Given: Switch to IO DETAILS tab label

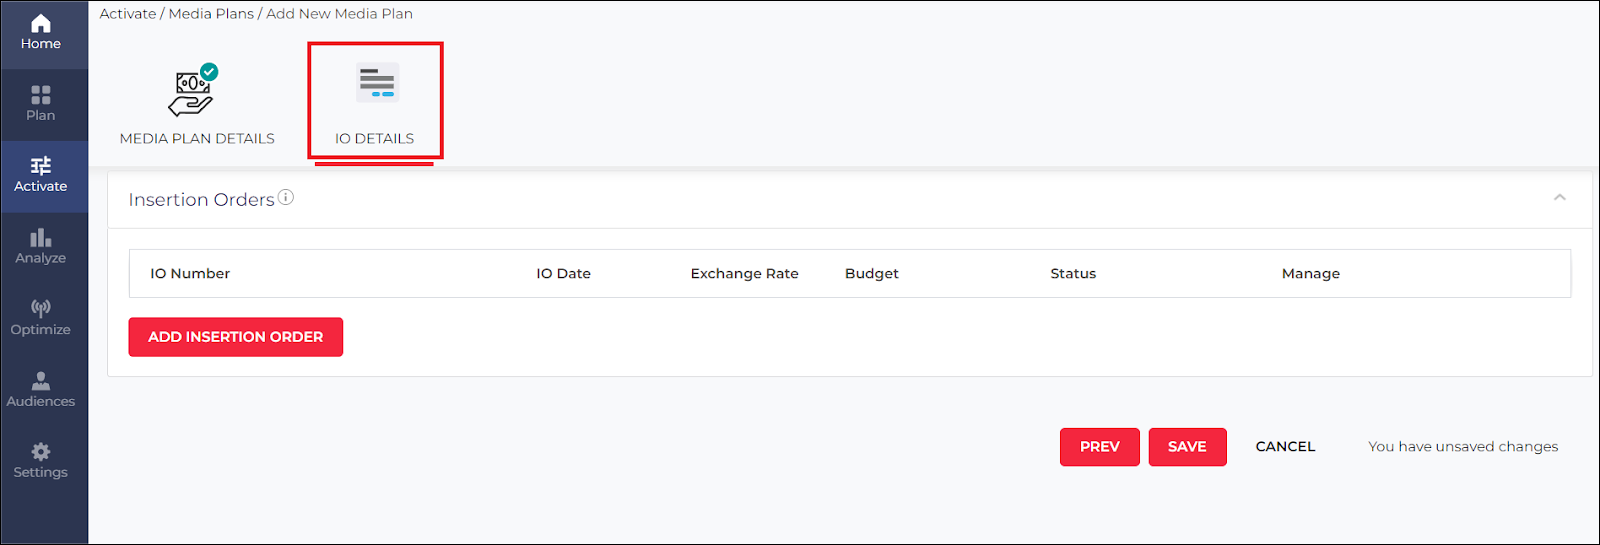Looking at the screenshot, I should tap(374, 139).
